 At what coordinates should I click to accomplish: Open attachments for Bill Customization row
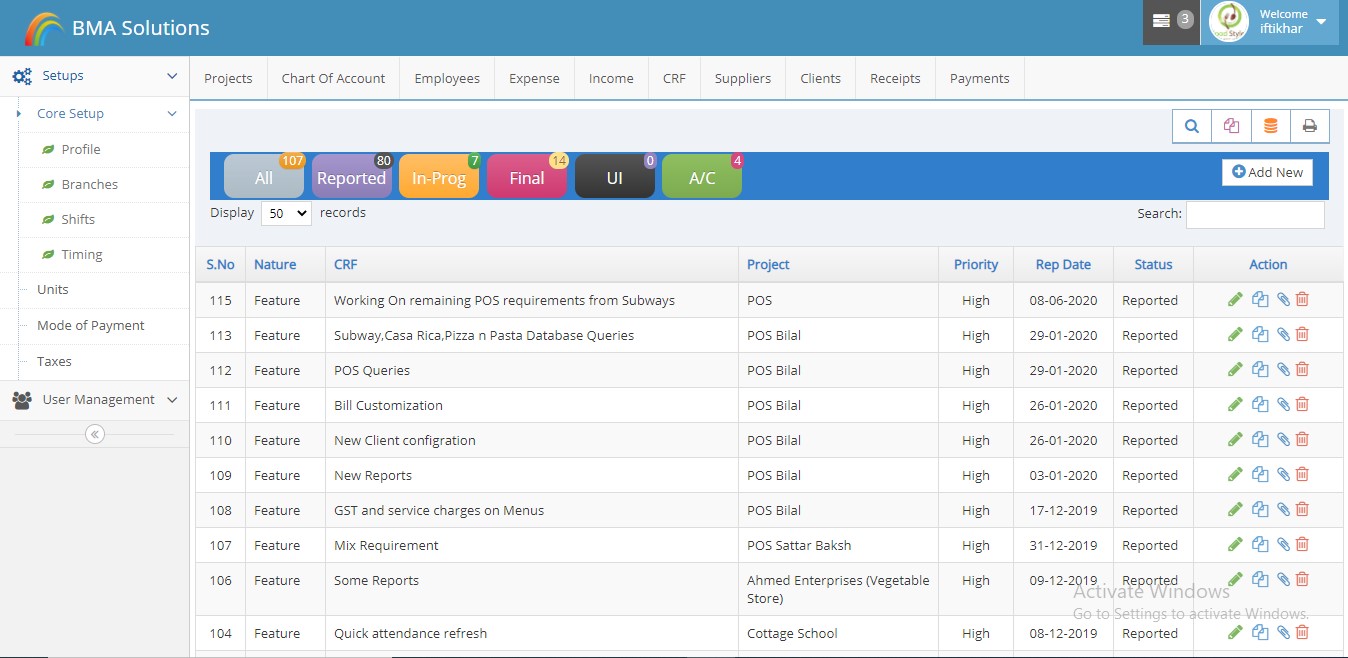click(1283, 405)
